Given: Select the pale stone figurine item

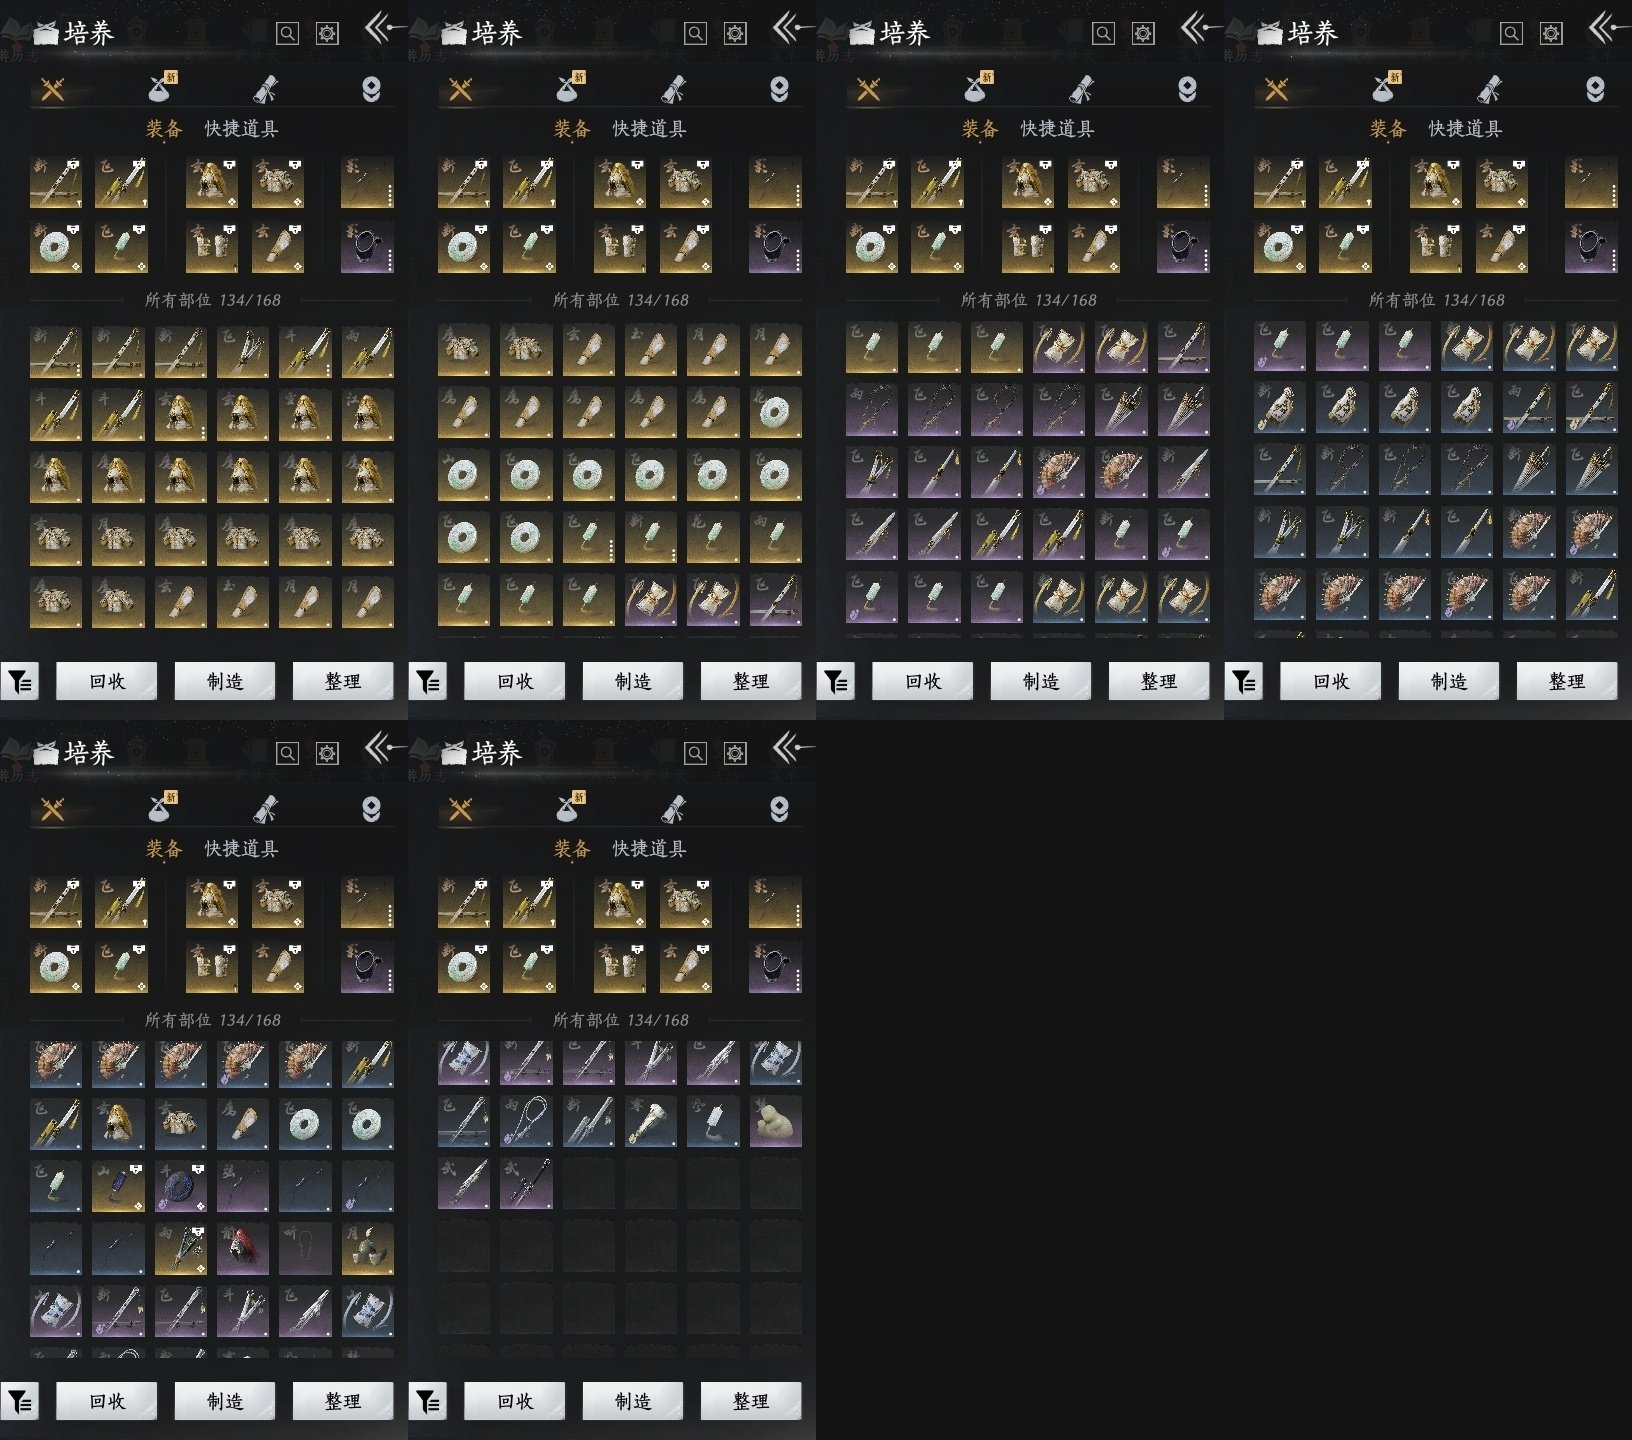Looking at the screenshot, I should [x=775, y=1121].
